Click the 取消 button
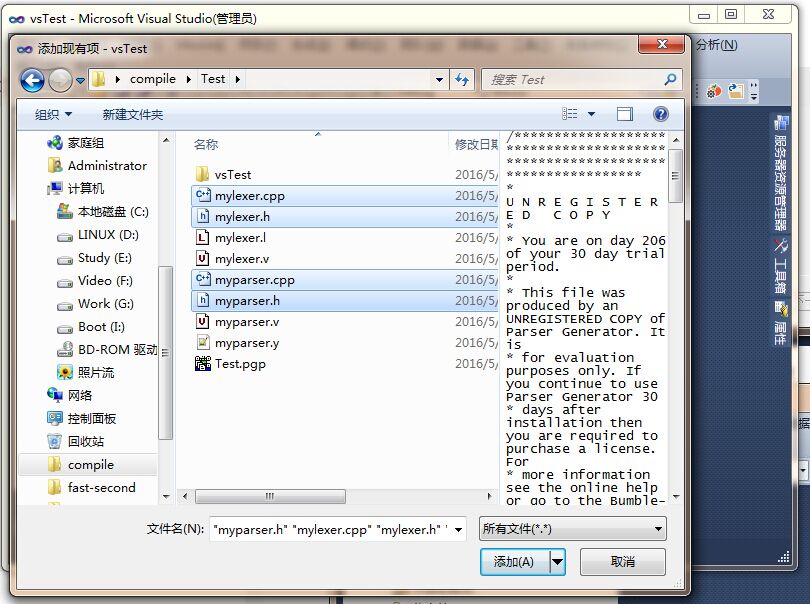 [x=622, y=562]
